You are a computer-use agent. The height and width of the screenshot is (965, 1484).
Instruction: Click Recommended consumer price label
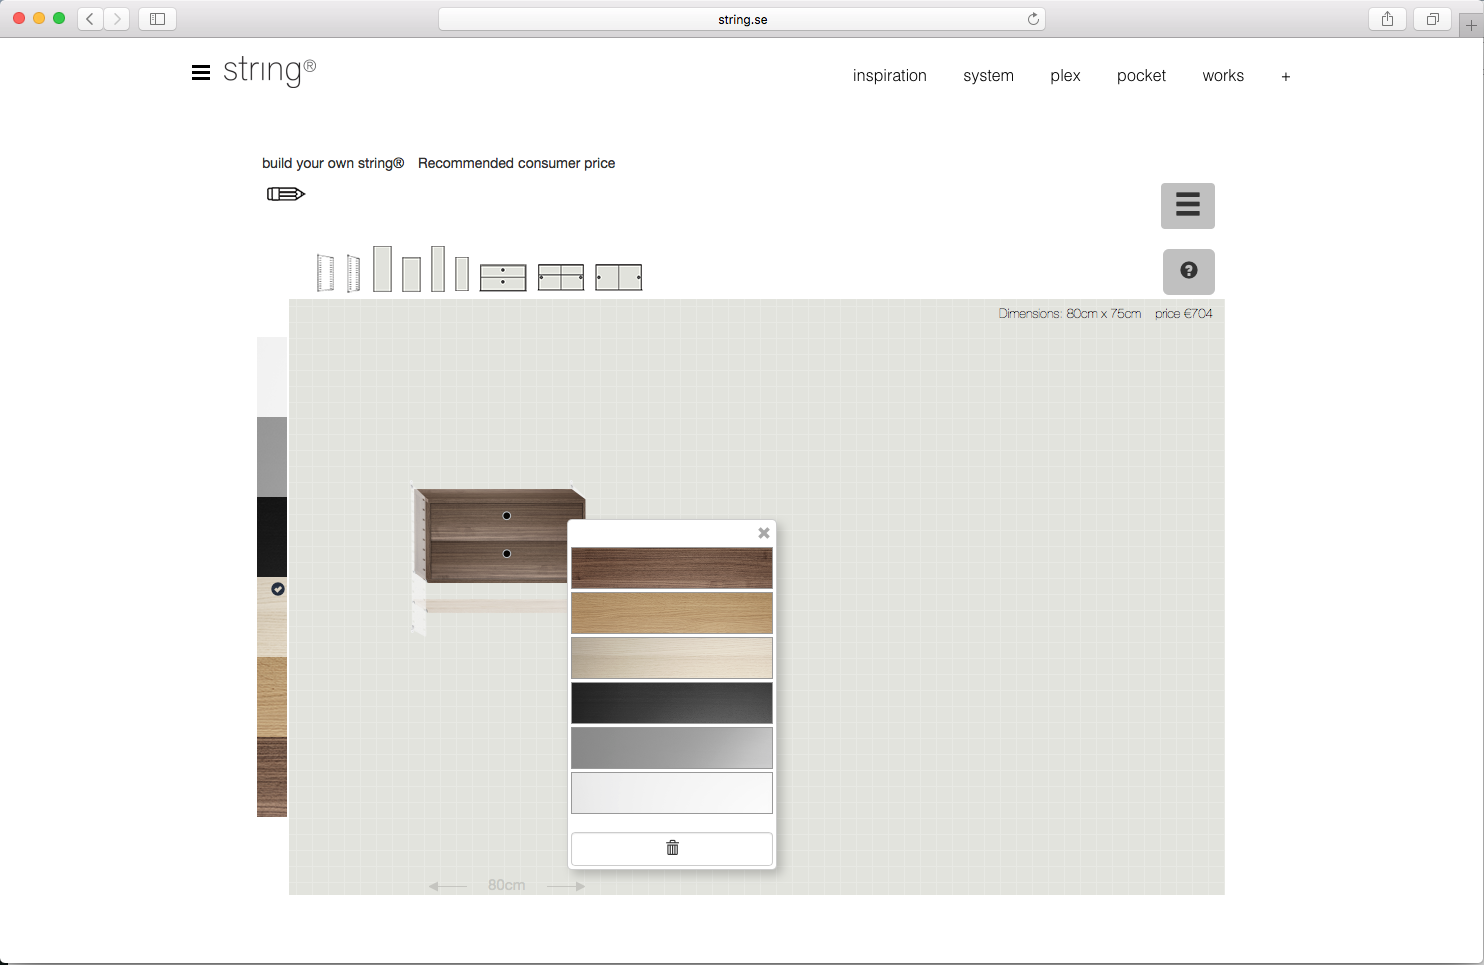[516, 163]
